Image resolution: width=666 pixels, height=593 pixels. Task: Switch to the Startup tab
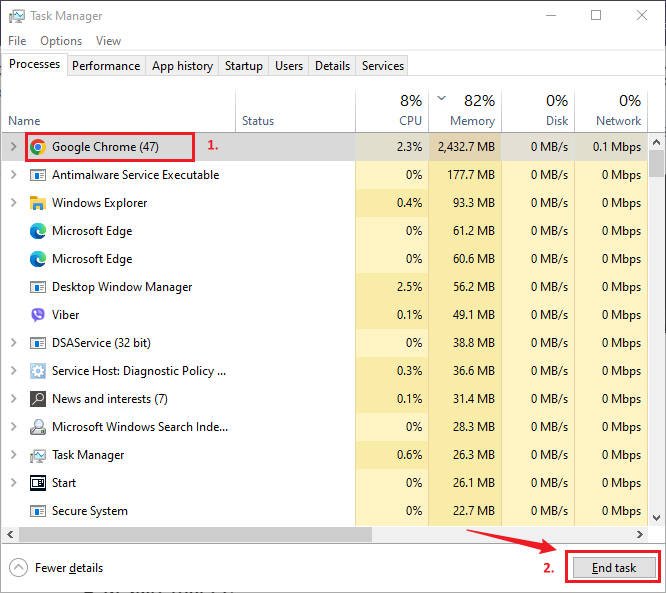(x=243, y=66)
